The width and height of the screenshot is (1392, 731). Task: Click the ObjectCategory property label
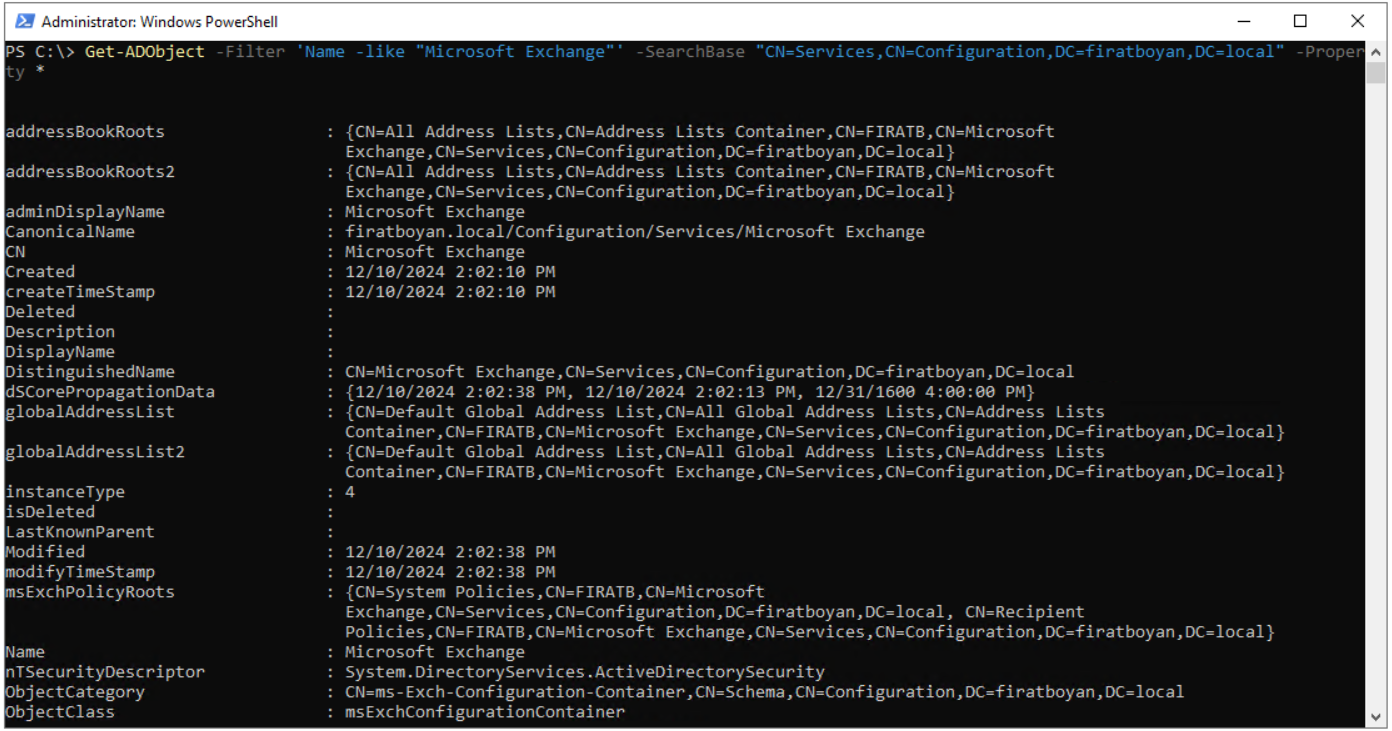pyautogui.click(x=75, y=692)
